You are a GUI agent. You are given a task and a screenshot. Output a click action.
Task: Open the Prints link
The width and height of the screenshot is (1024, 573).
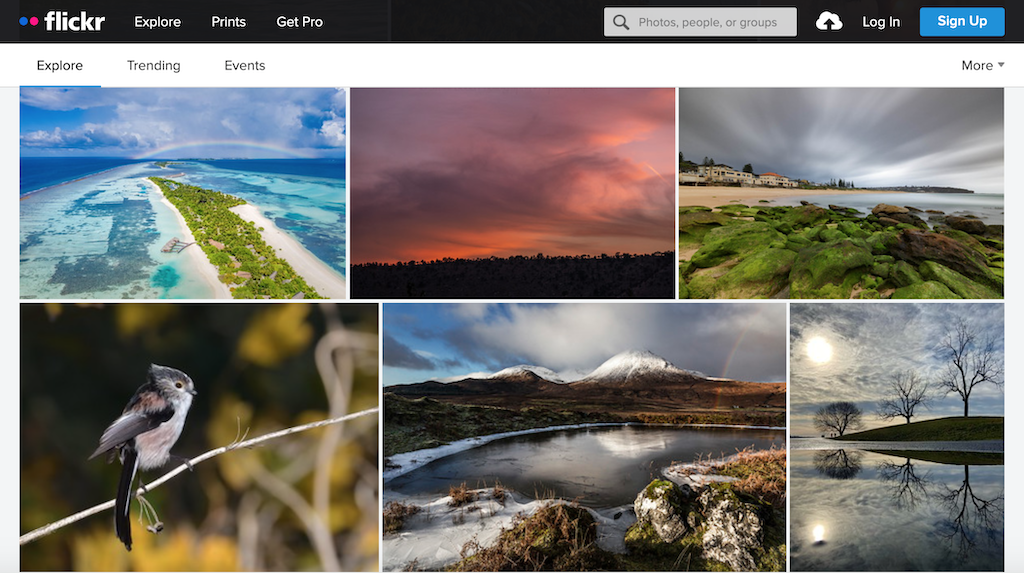(229, 22)
